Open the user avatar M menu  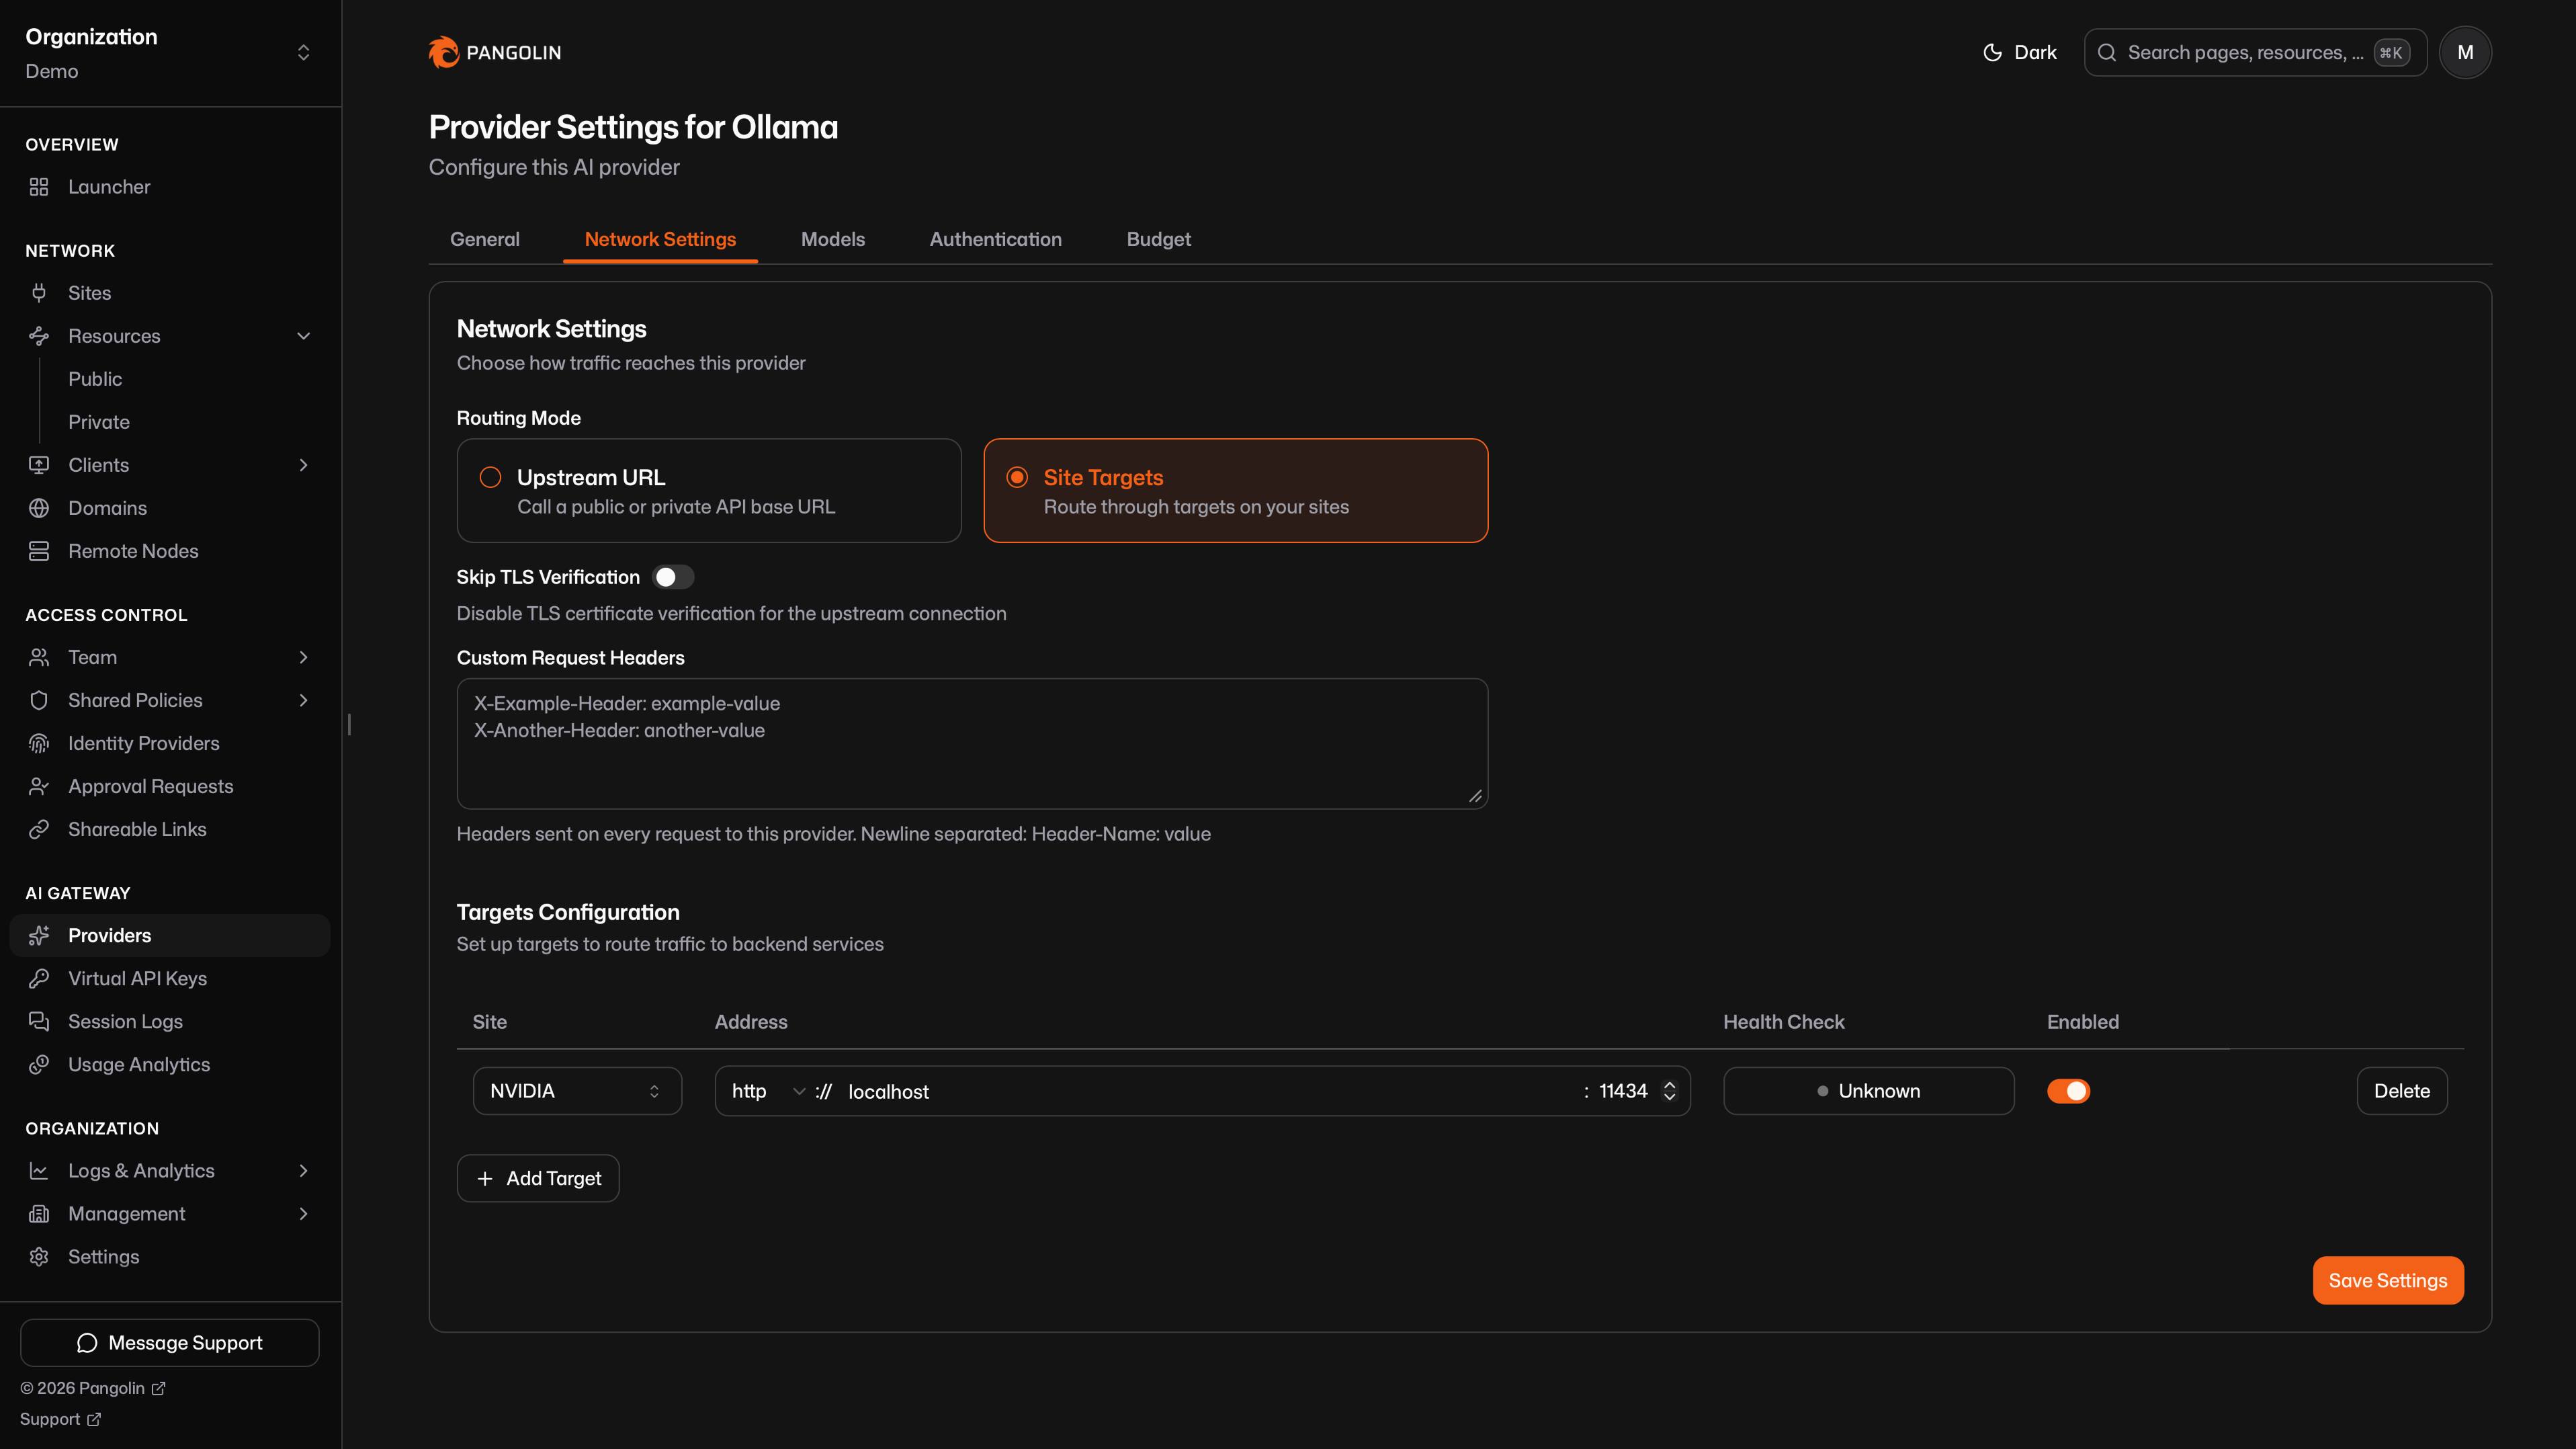point(2465,52)
